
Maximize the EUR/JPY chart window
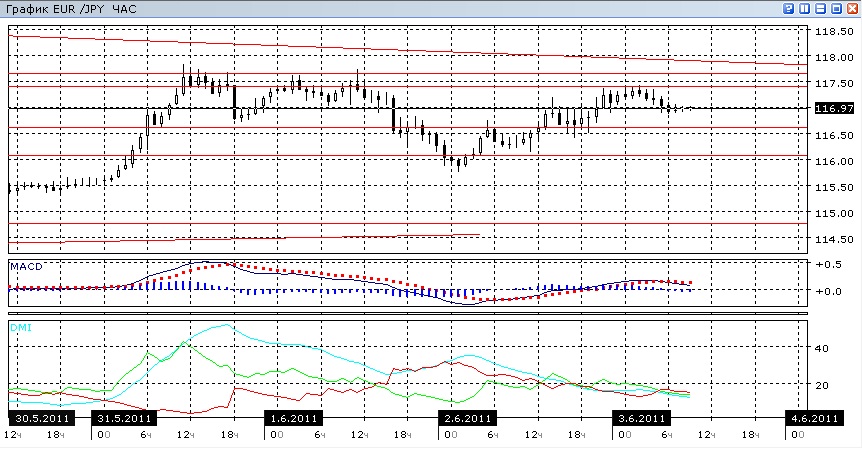pyautogui.click(x=837, y=8)
